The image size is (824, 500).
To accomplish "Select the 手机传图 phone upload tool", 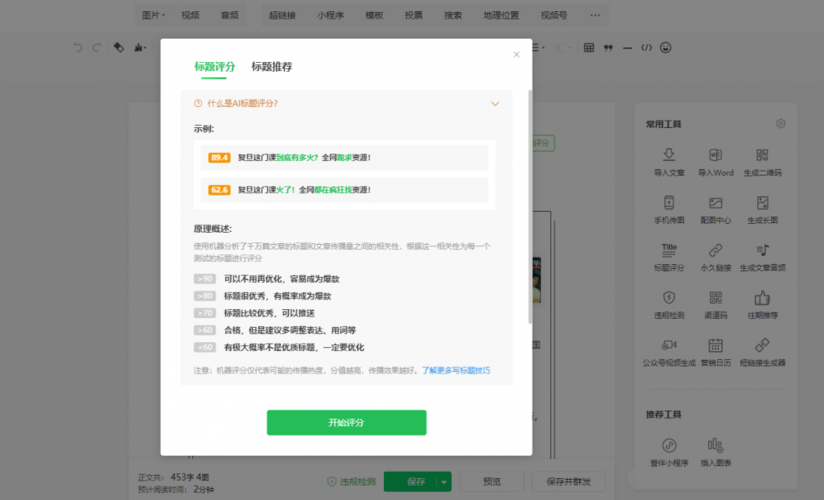I will pyautogui.click(x=668, y=209).
